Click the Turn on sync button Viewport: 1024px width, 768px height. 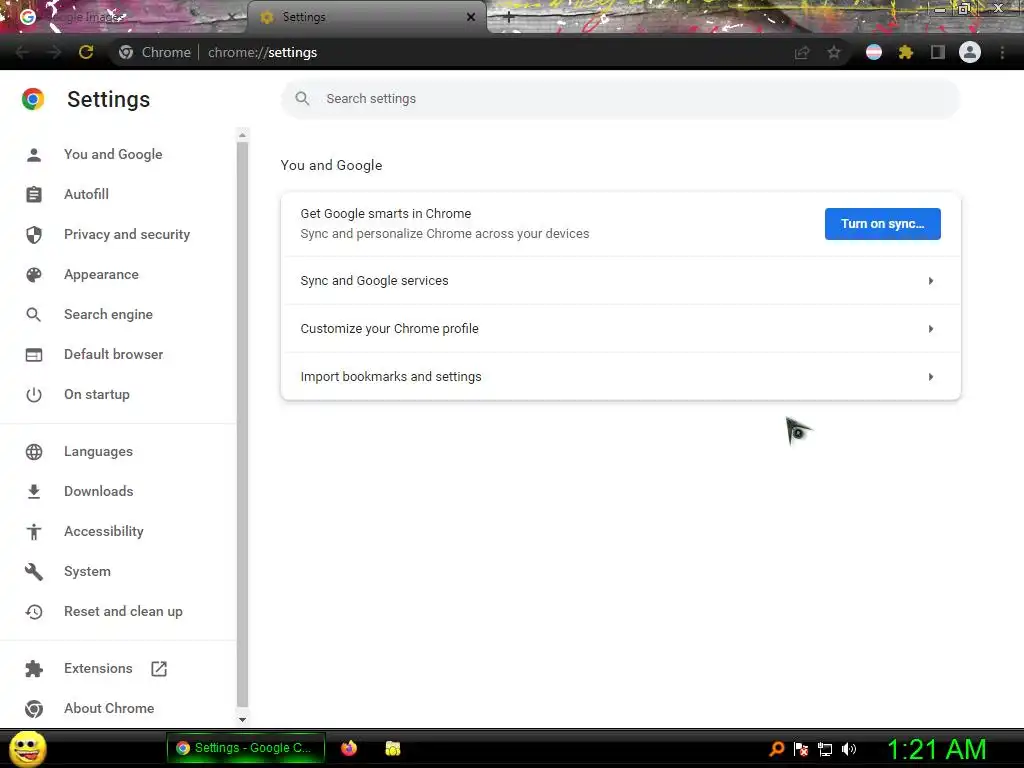coord(882,224)
